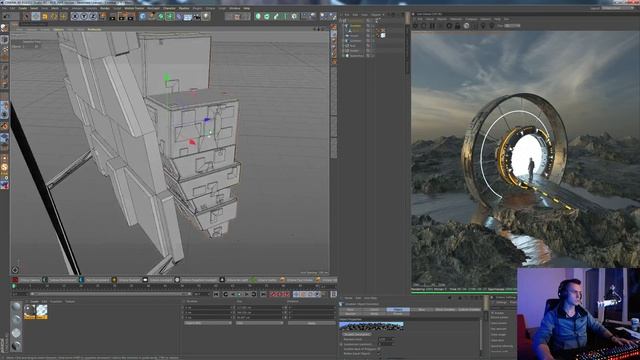Click the Make Editable icon

point(4,28)
